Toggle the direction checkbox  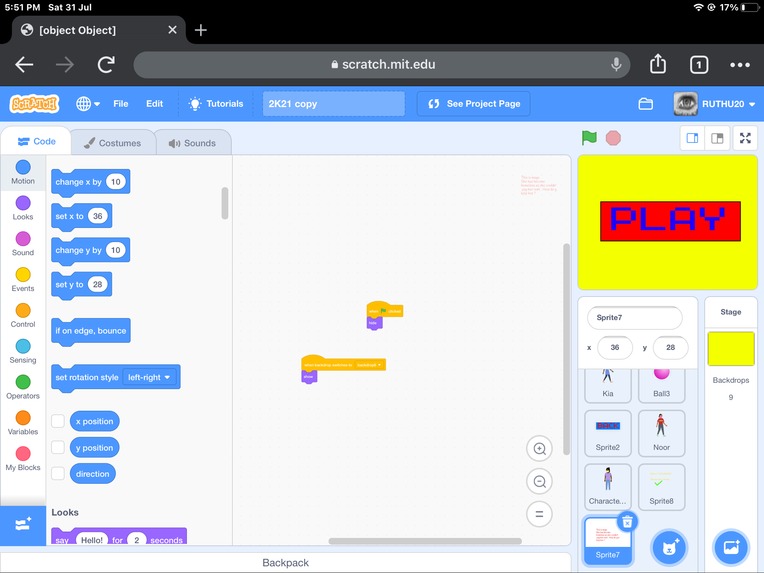pyautogui.click(x=58, y=473)
